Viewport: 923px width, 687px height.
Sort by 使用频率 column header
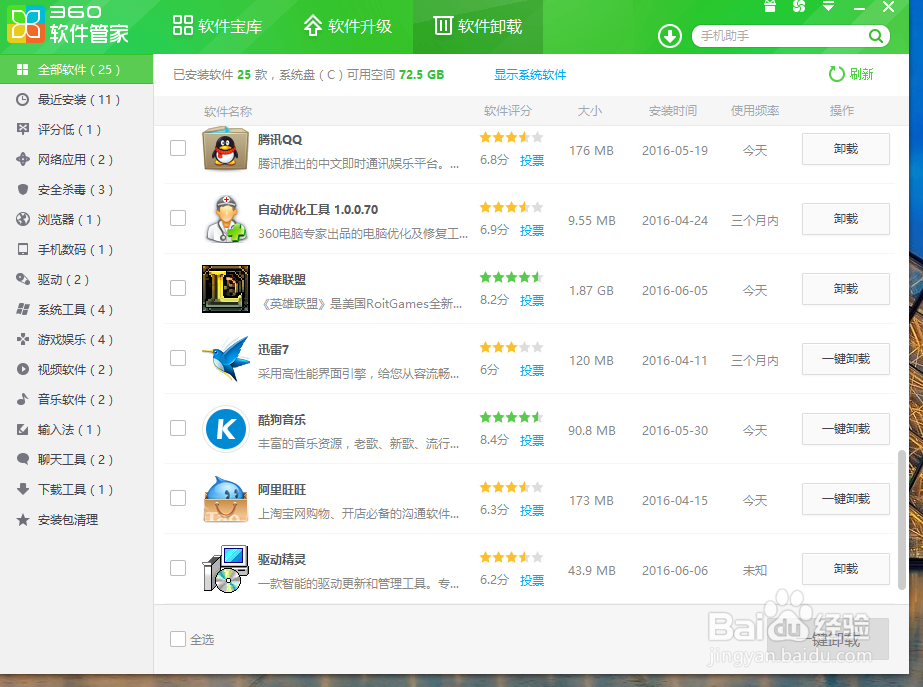755,111
